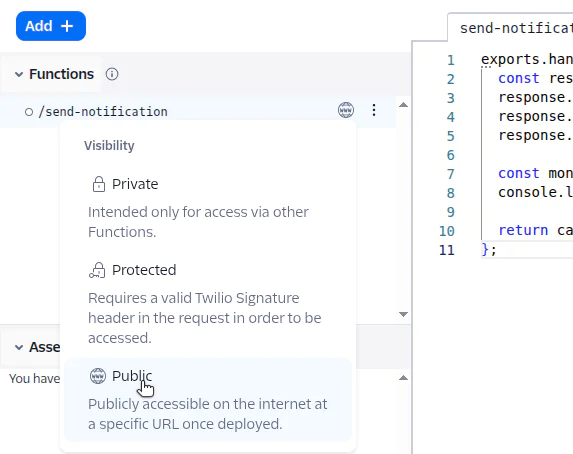This screenshot has height=454, width=573.
Task: Click the 'Visibility' menu heading
Action: (109, 145)
